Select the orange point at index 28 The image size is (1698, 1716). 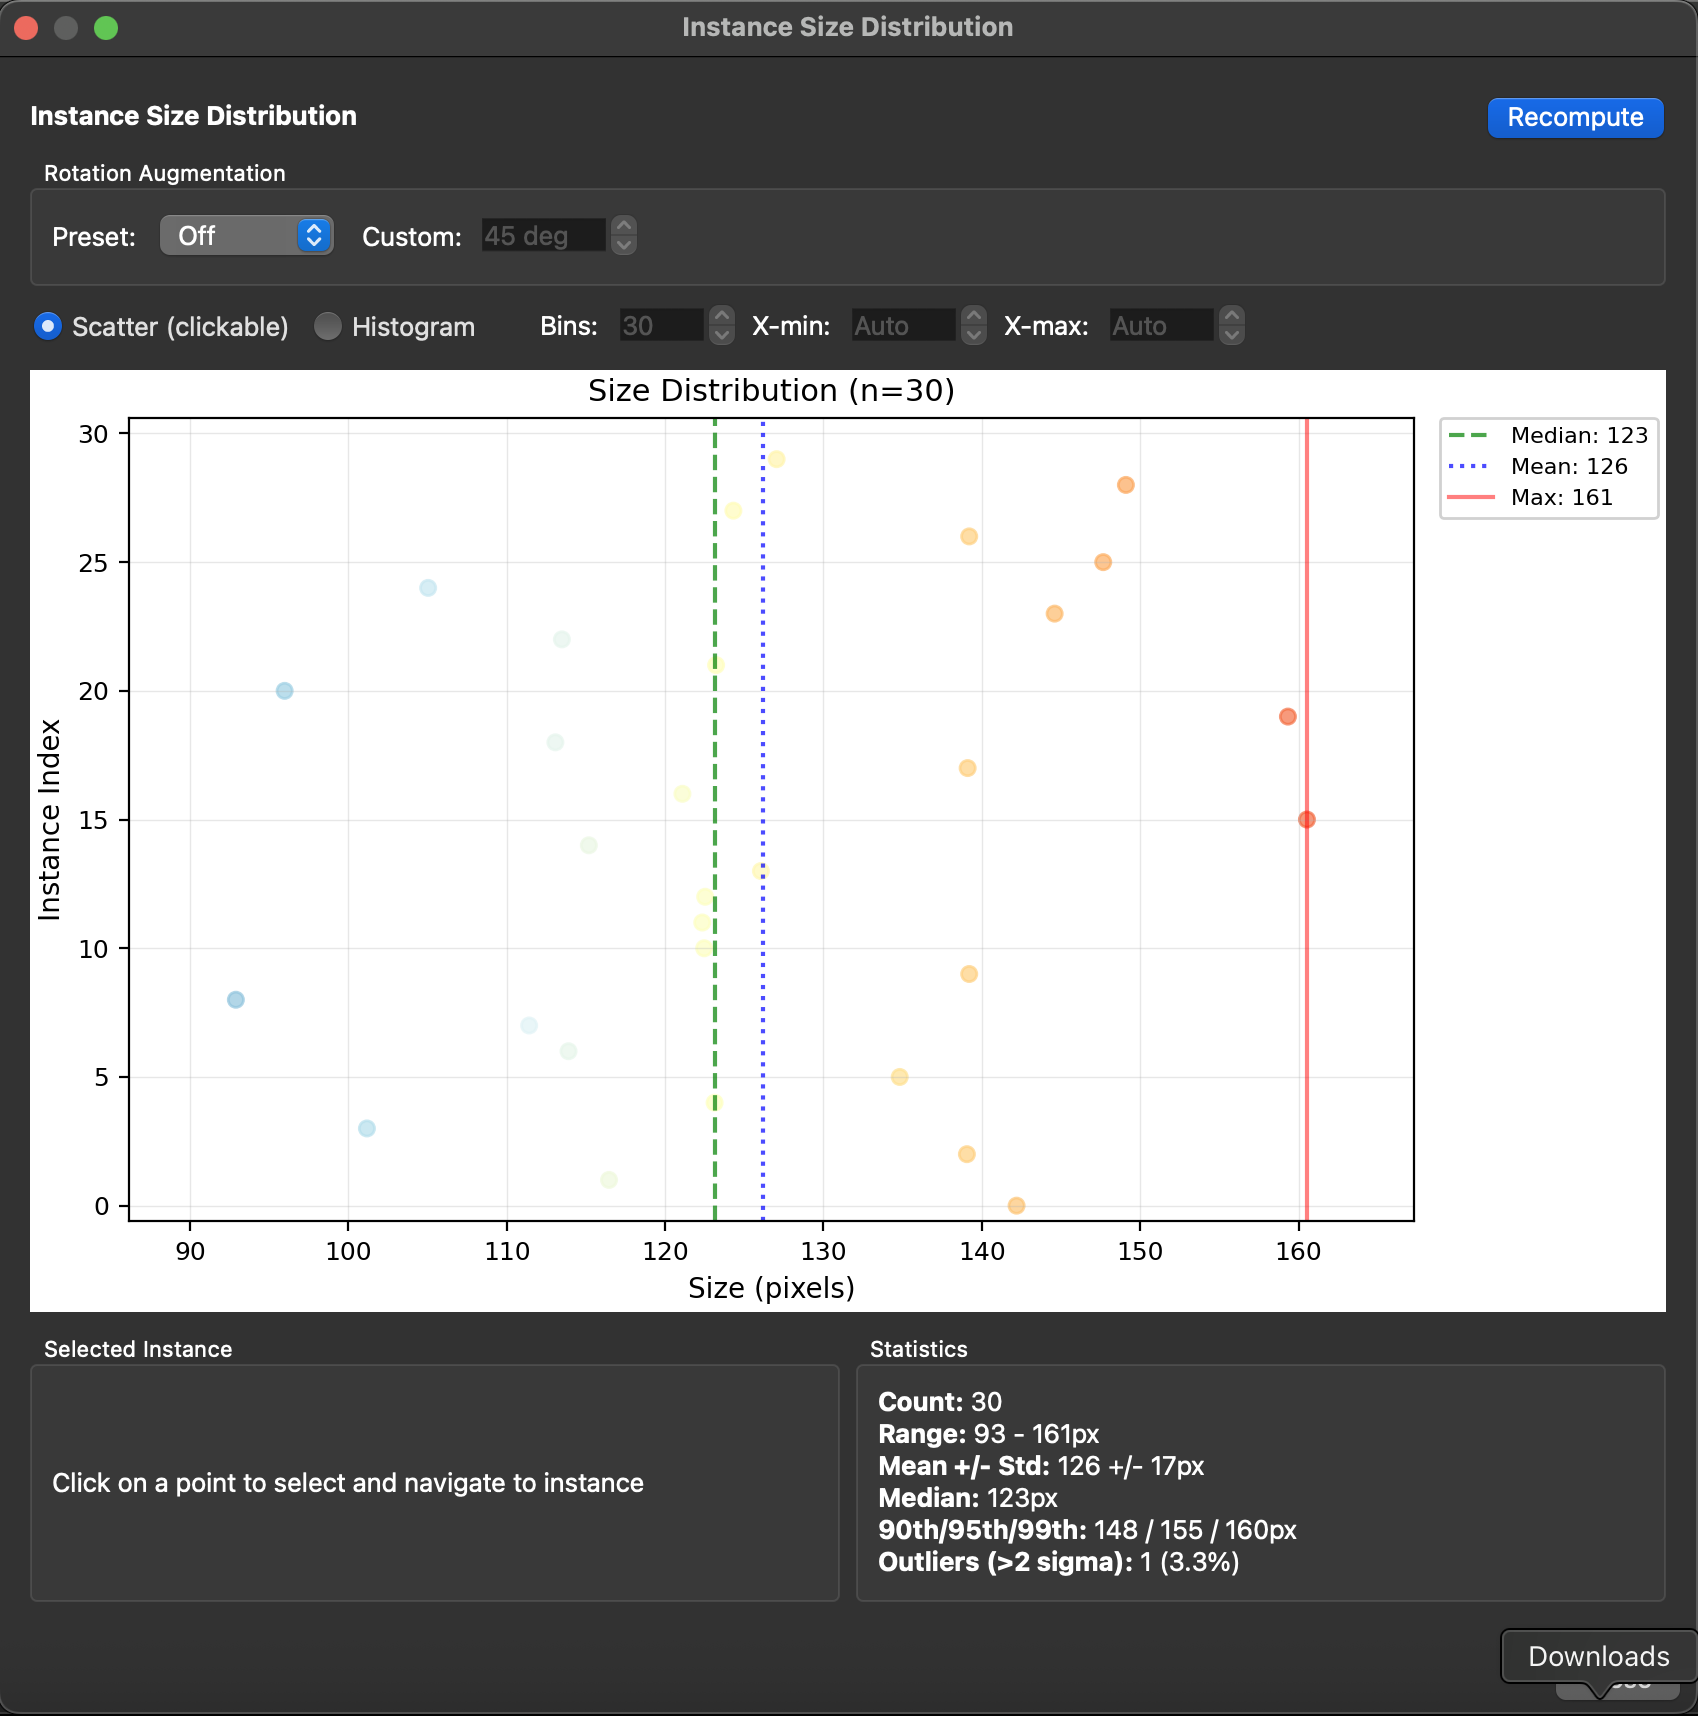pyautogui.click(x=1126, y=485)
